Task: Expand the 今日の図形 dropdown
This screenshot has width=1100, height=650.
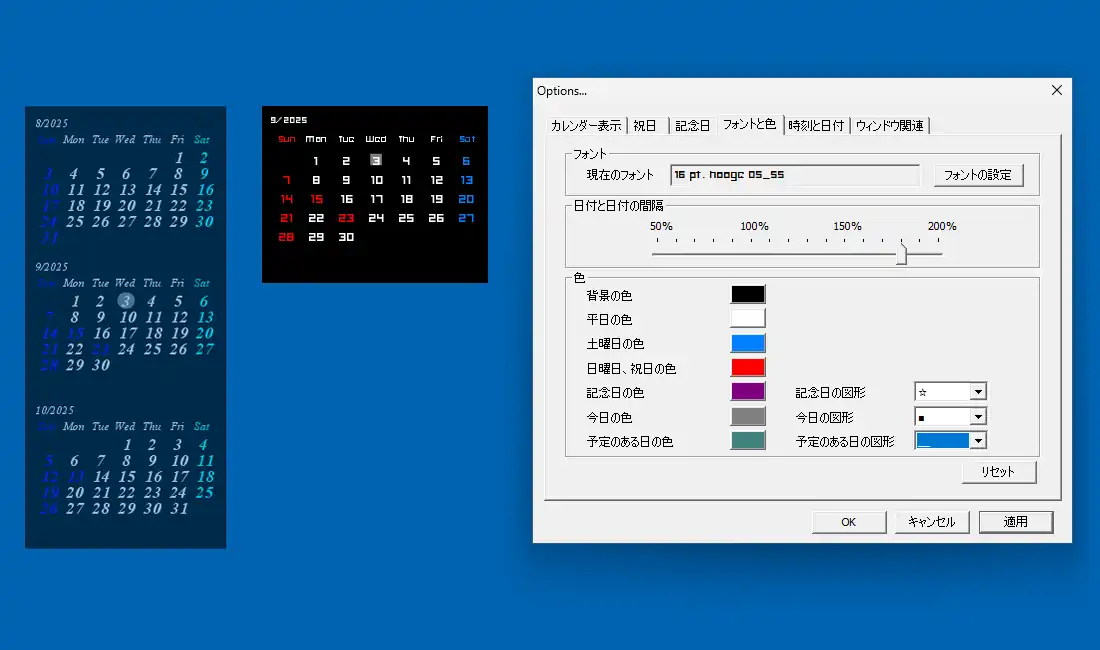Action: tap(978, 417)
